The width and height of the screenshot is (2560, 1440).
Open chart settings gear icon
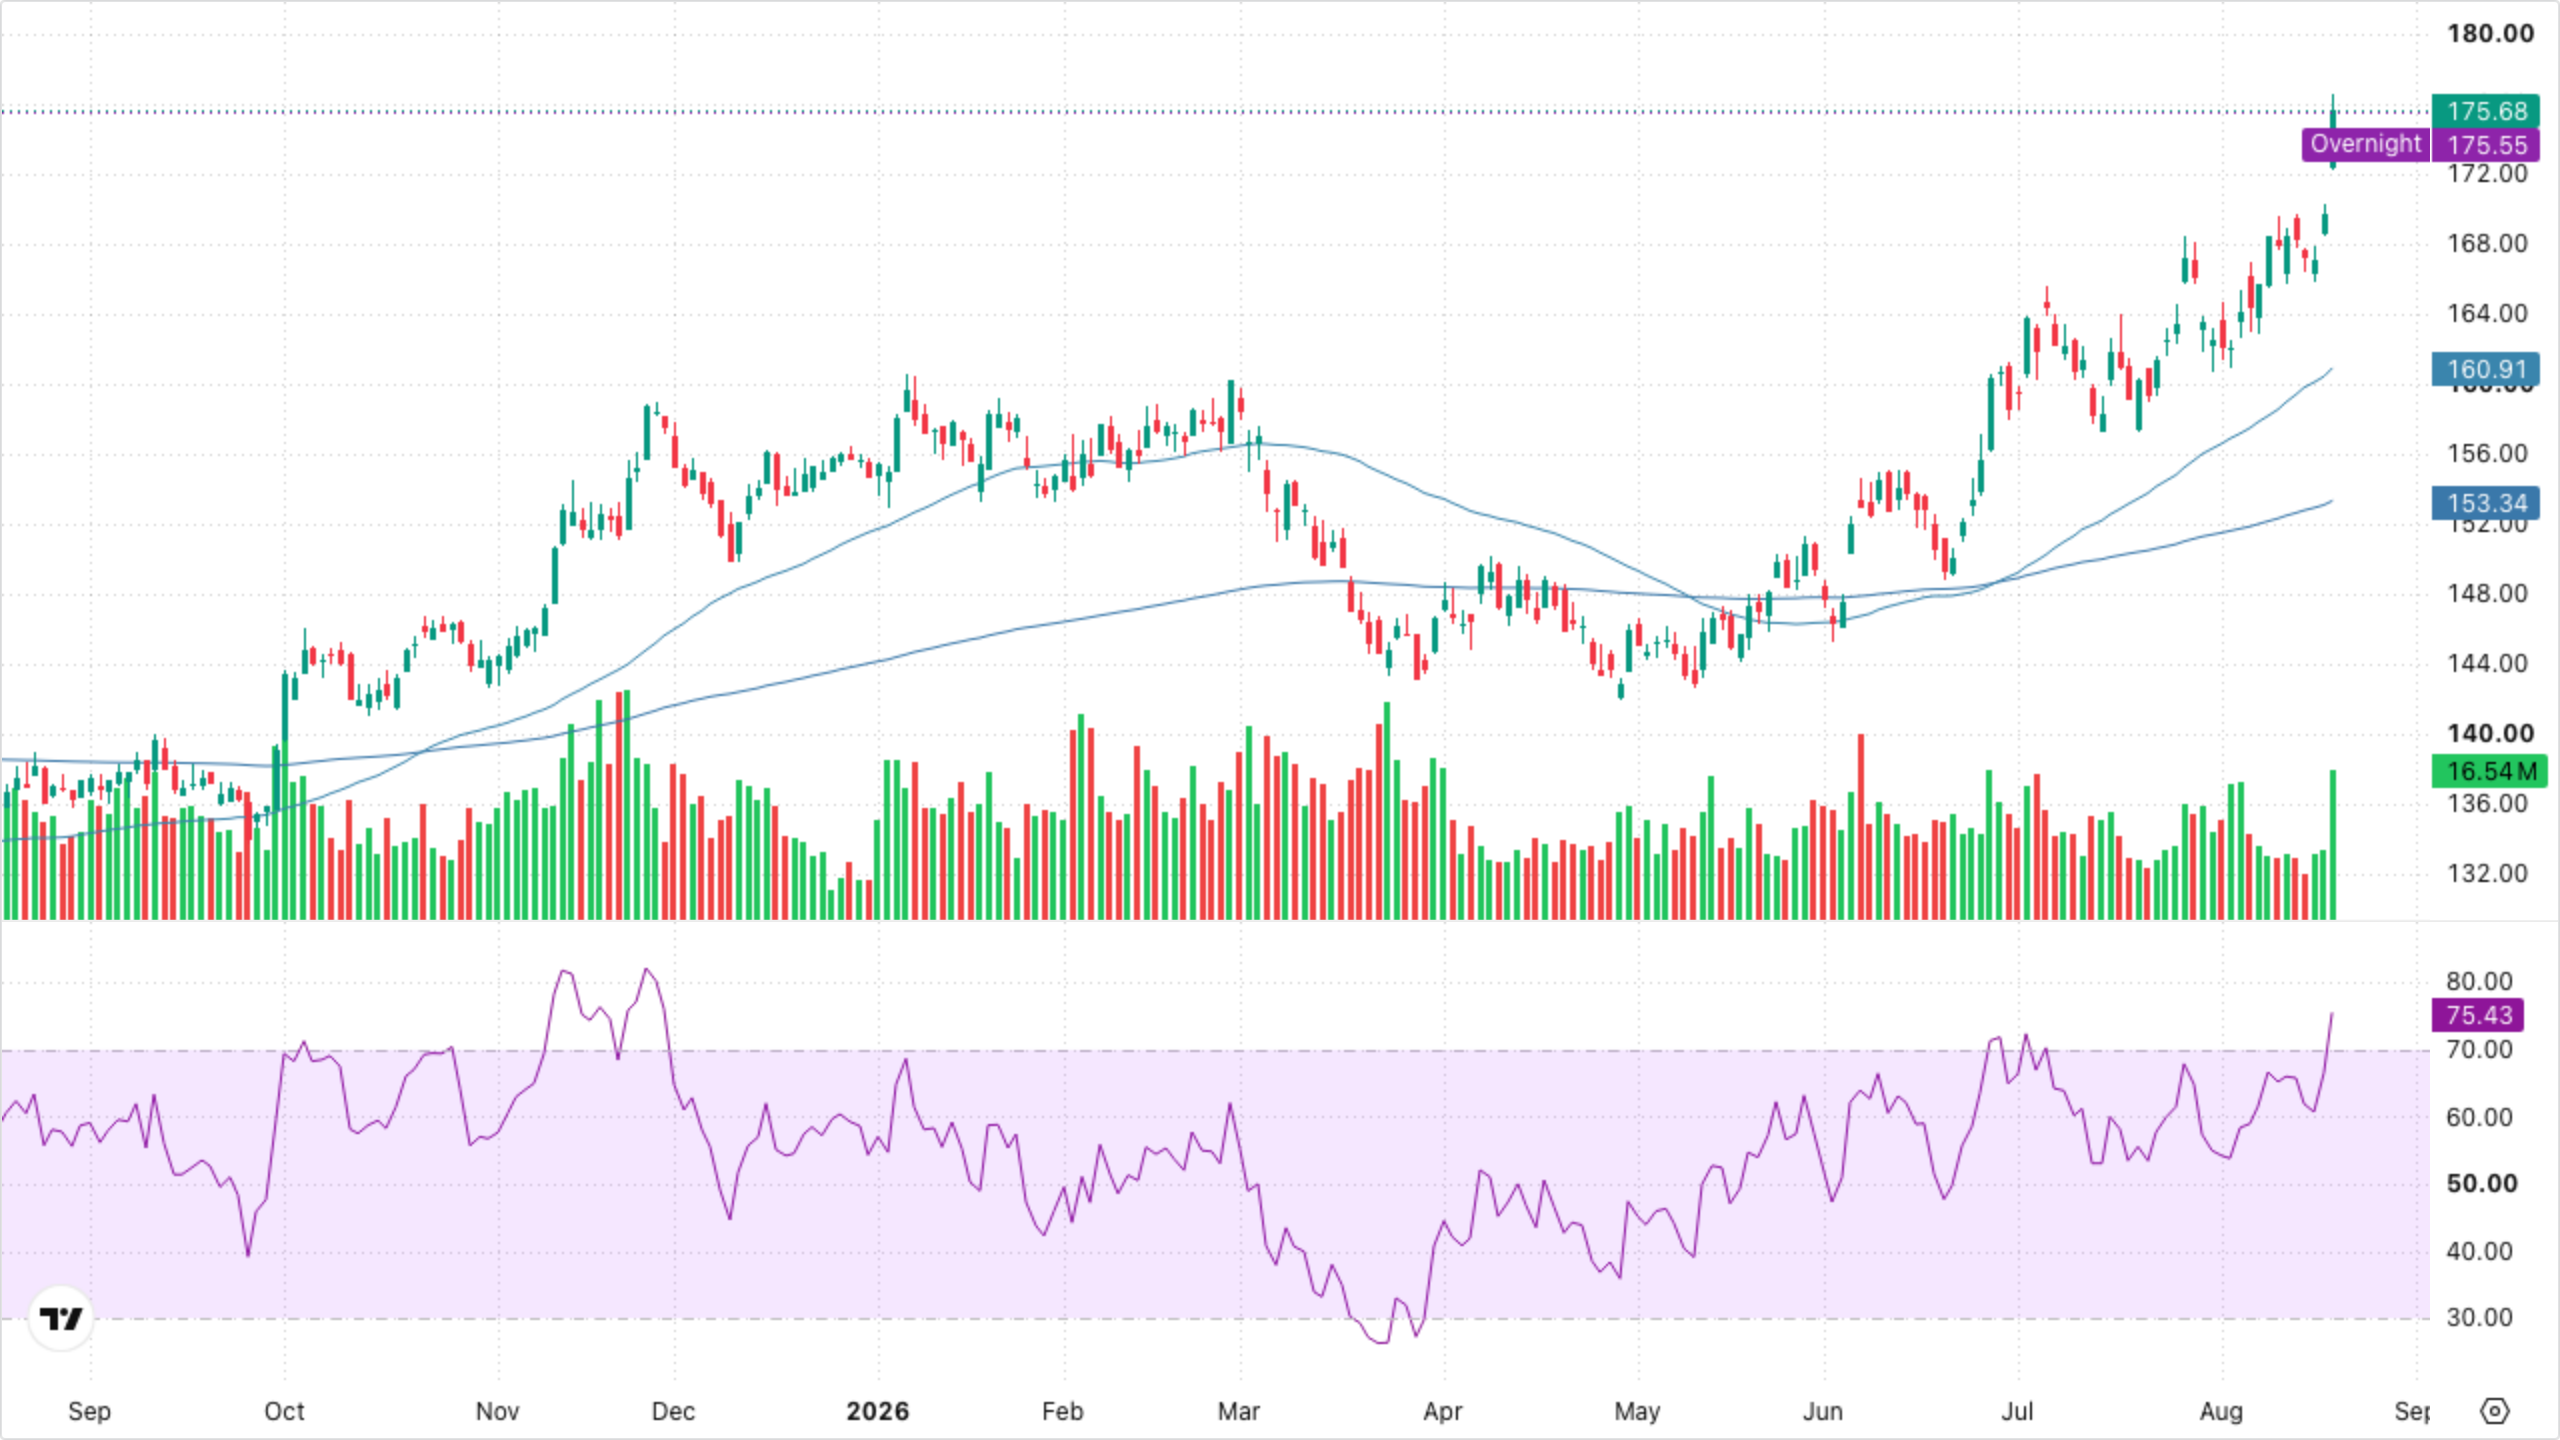(2495, 1411)
